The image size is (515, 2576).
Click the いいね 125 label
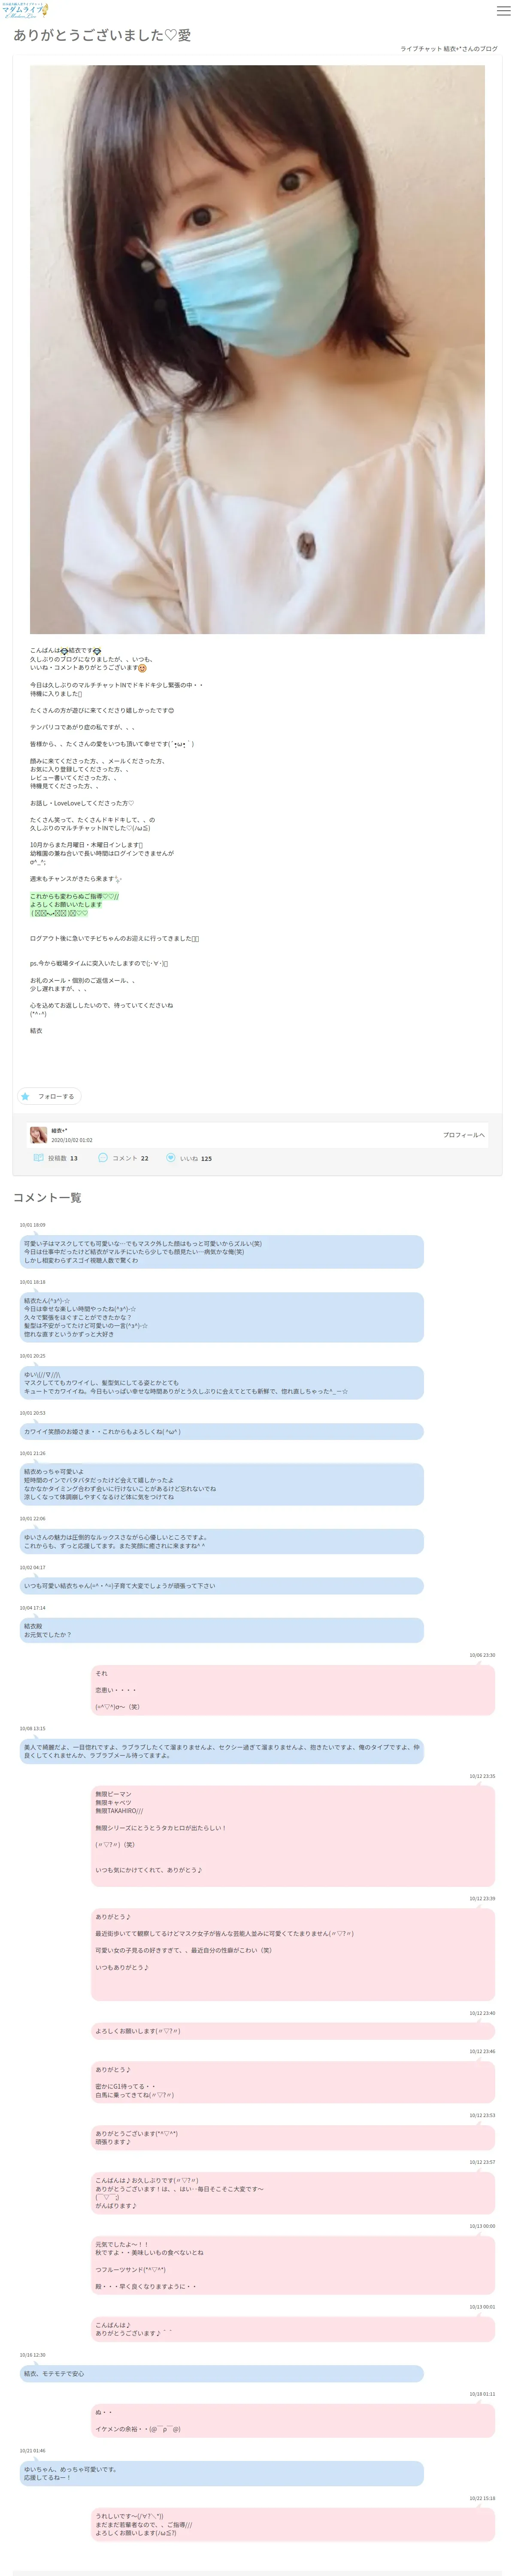[x=196, y=1159]
